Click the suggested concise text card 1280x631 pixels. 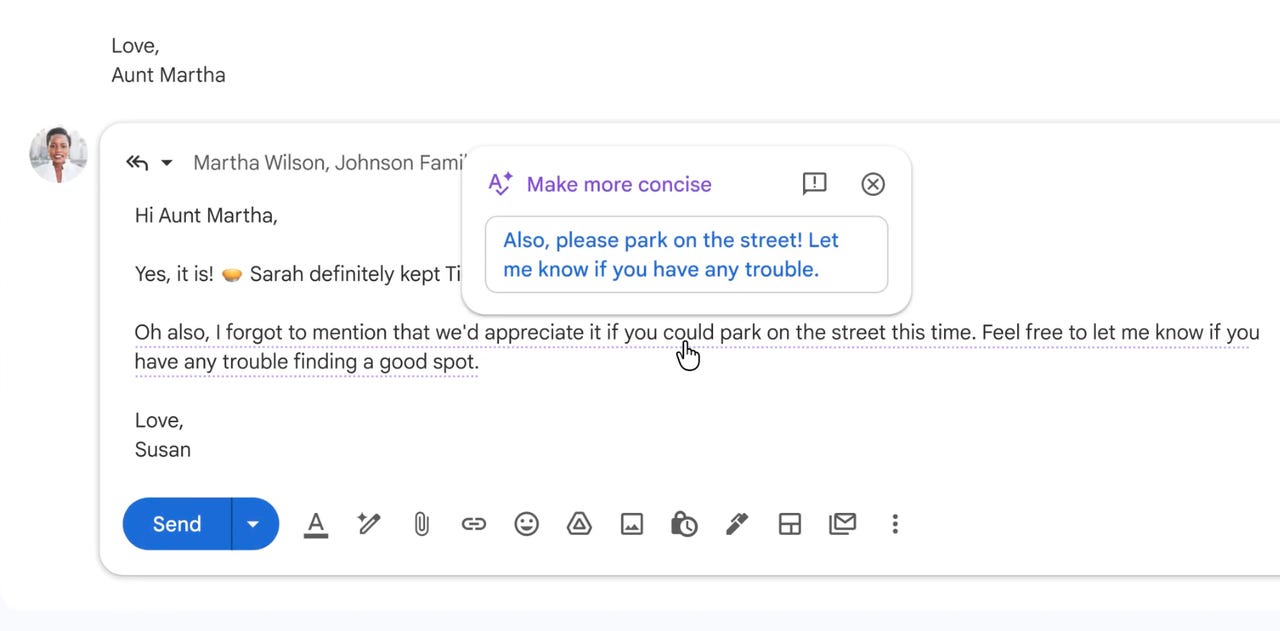(x=687, y=254)
